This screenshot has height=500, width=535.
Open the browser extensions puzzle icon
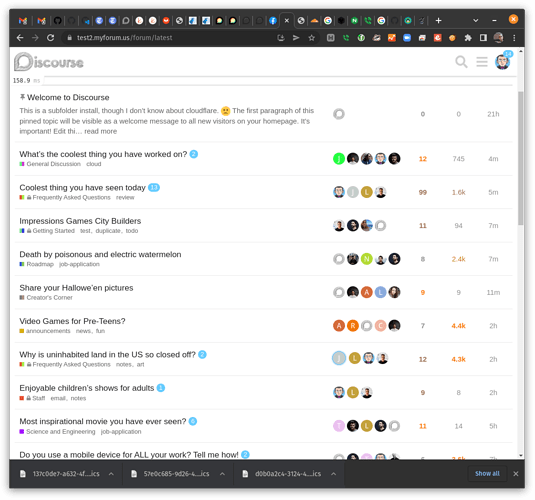point(468,38)
